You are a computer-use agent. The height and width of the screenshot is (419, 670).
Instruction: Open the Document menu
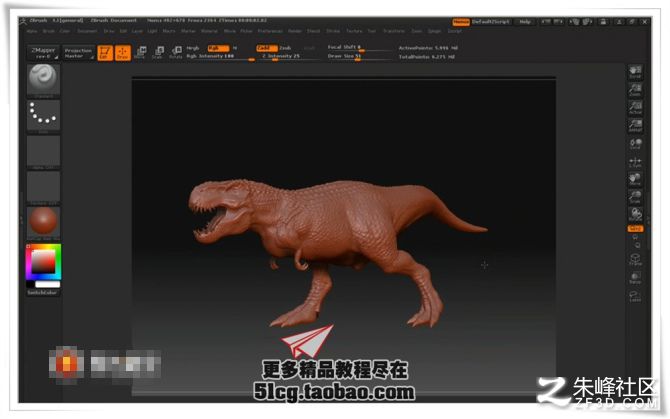tap(87, 31)
